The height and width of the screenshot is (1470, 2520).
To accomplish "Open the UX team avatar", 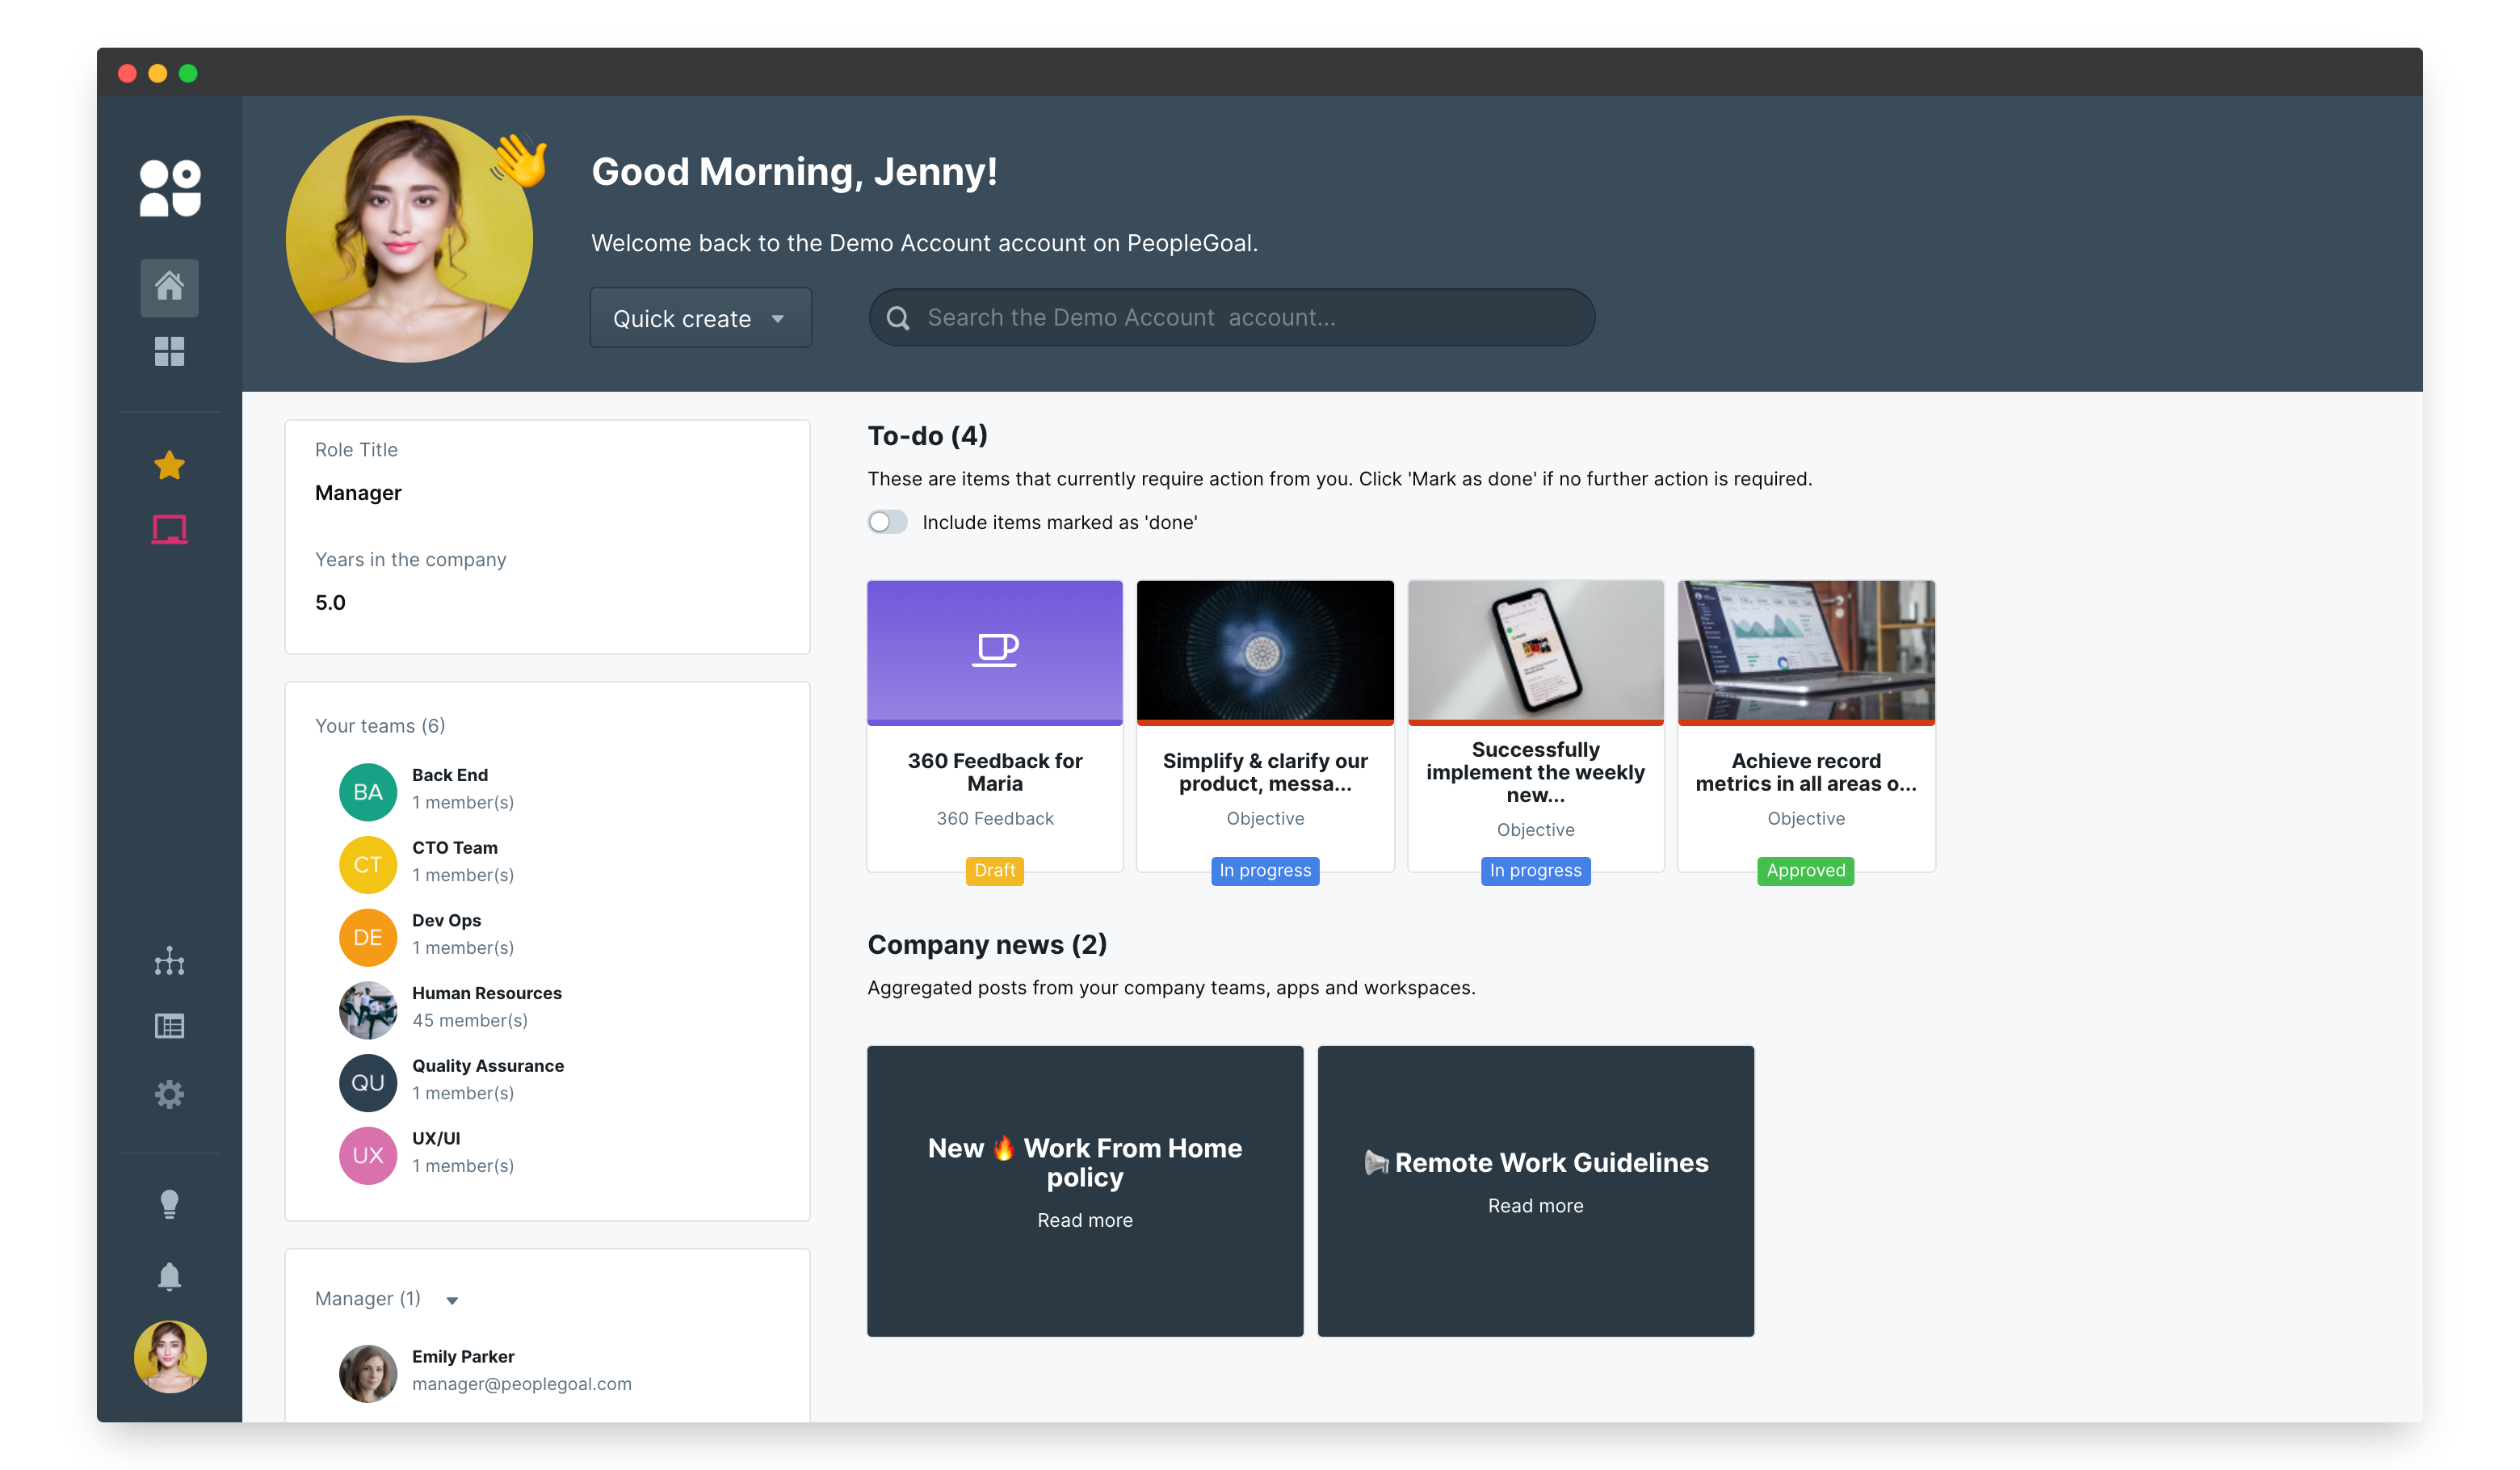I will 368,1155.
